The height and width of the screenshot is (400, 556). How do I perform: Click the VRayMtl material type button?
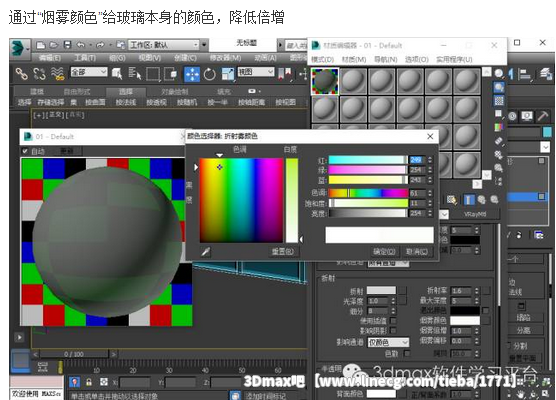pos(474,215)
